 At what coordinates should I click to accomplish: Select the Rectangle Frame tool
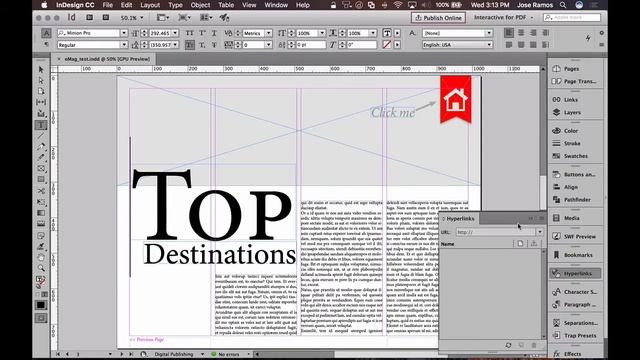[x=41, y=168]
